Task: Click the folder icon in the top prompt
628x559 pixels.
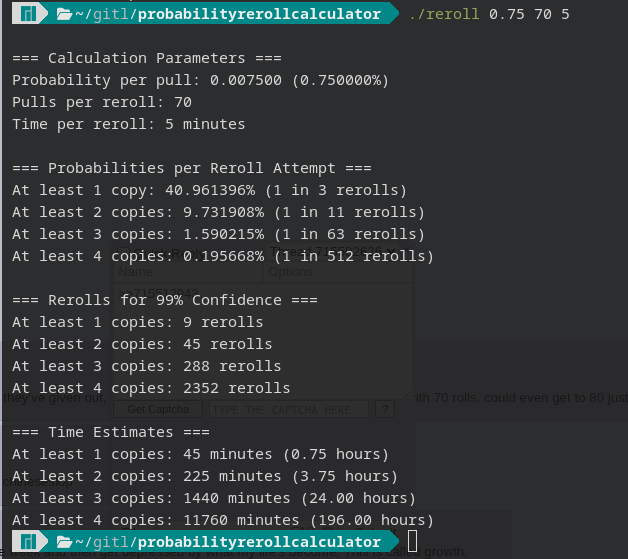Action: 64,14
